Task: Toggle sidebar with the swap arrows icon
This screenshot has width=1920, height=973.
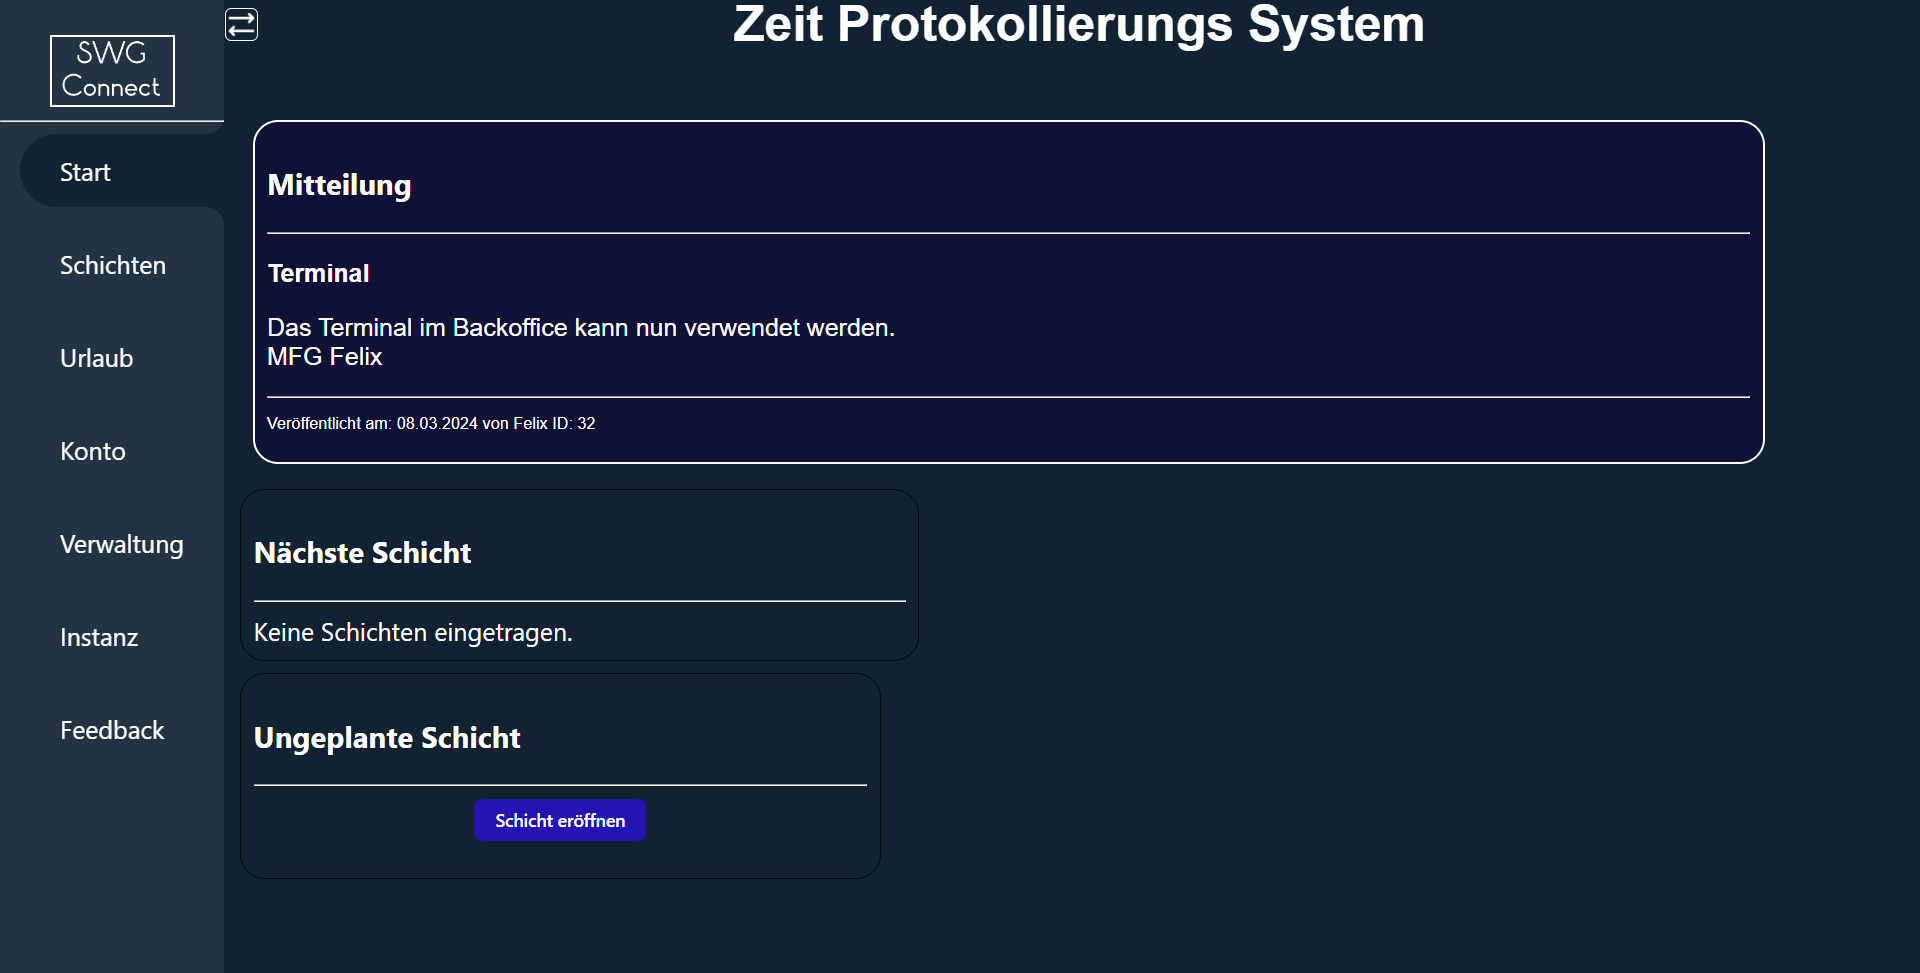Action: click(241, 25)
